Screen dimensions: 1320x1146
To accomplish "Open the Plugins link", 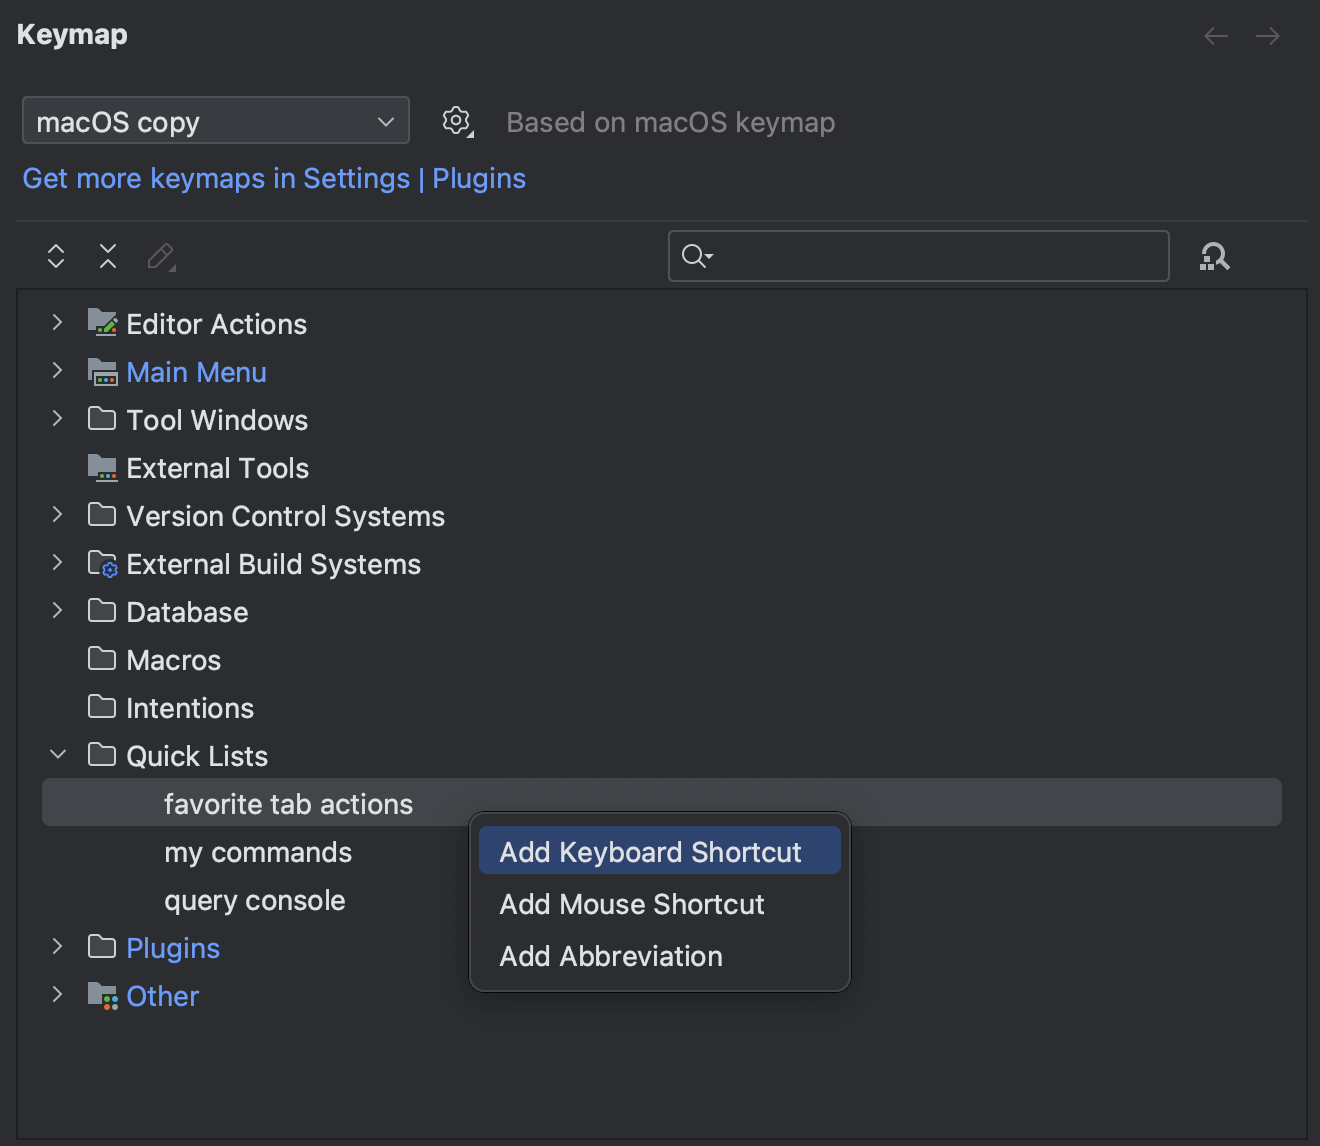I will [478, 178].
